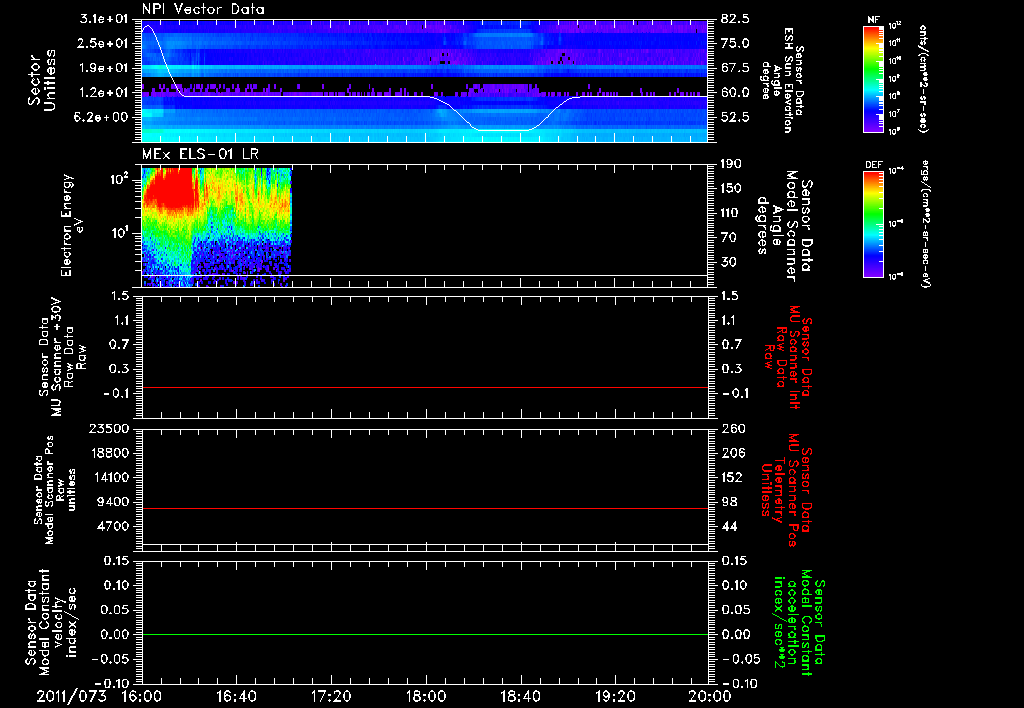Click the "NF" label above the color bar
1024x708 pixels.
(x=873, y=20)
